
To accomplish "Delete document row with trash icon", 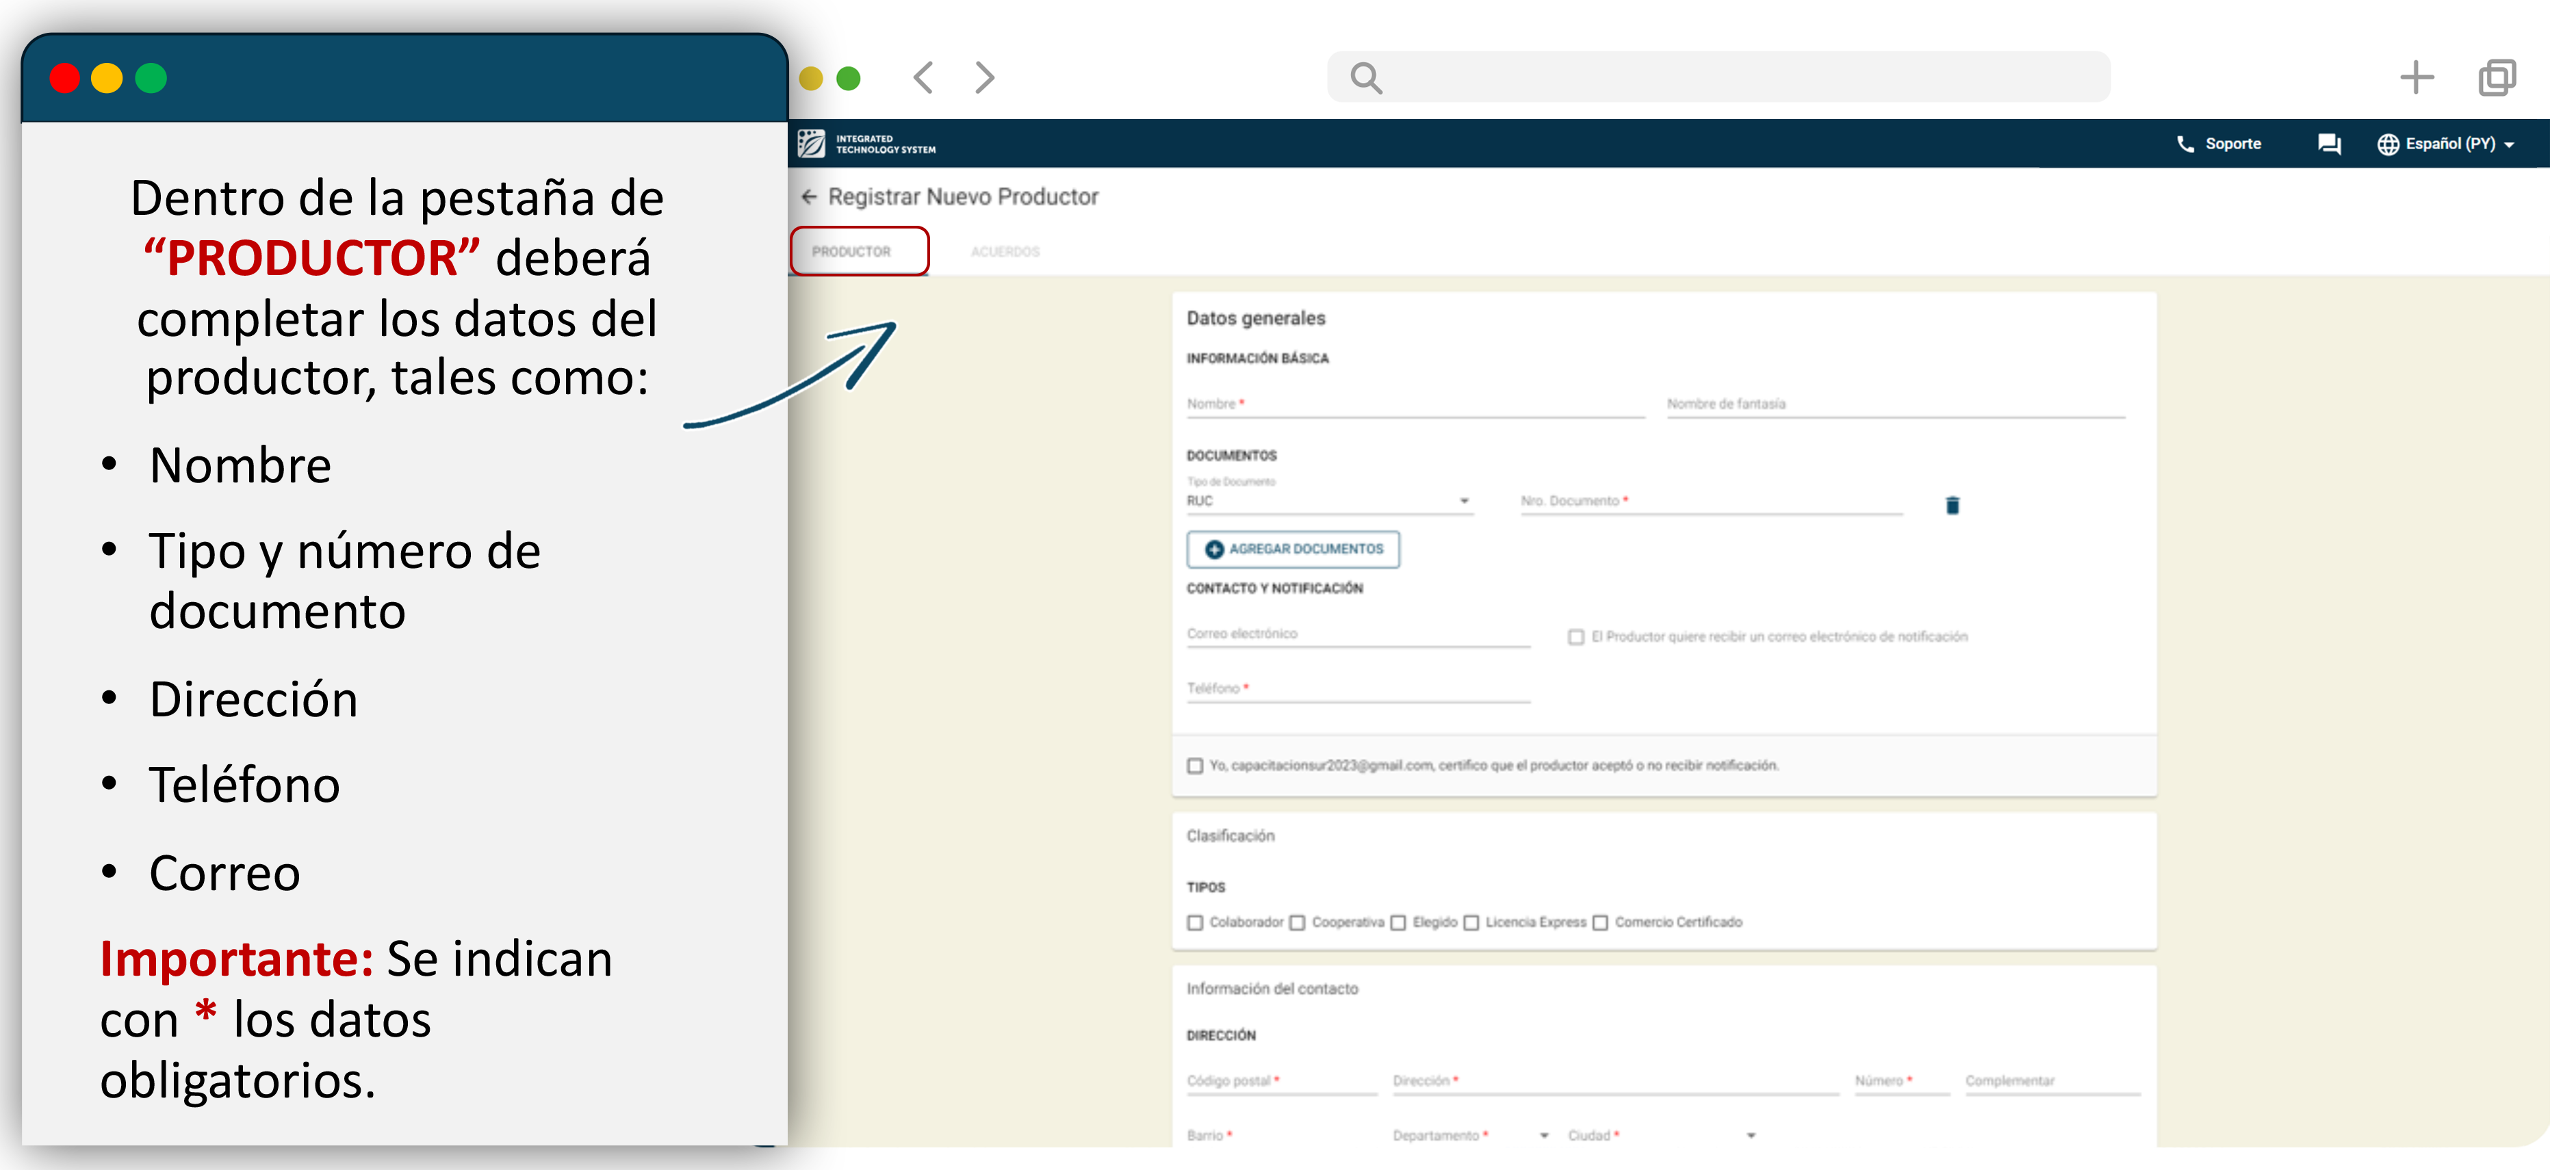I will [1952, 505].
